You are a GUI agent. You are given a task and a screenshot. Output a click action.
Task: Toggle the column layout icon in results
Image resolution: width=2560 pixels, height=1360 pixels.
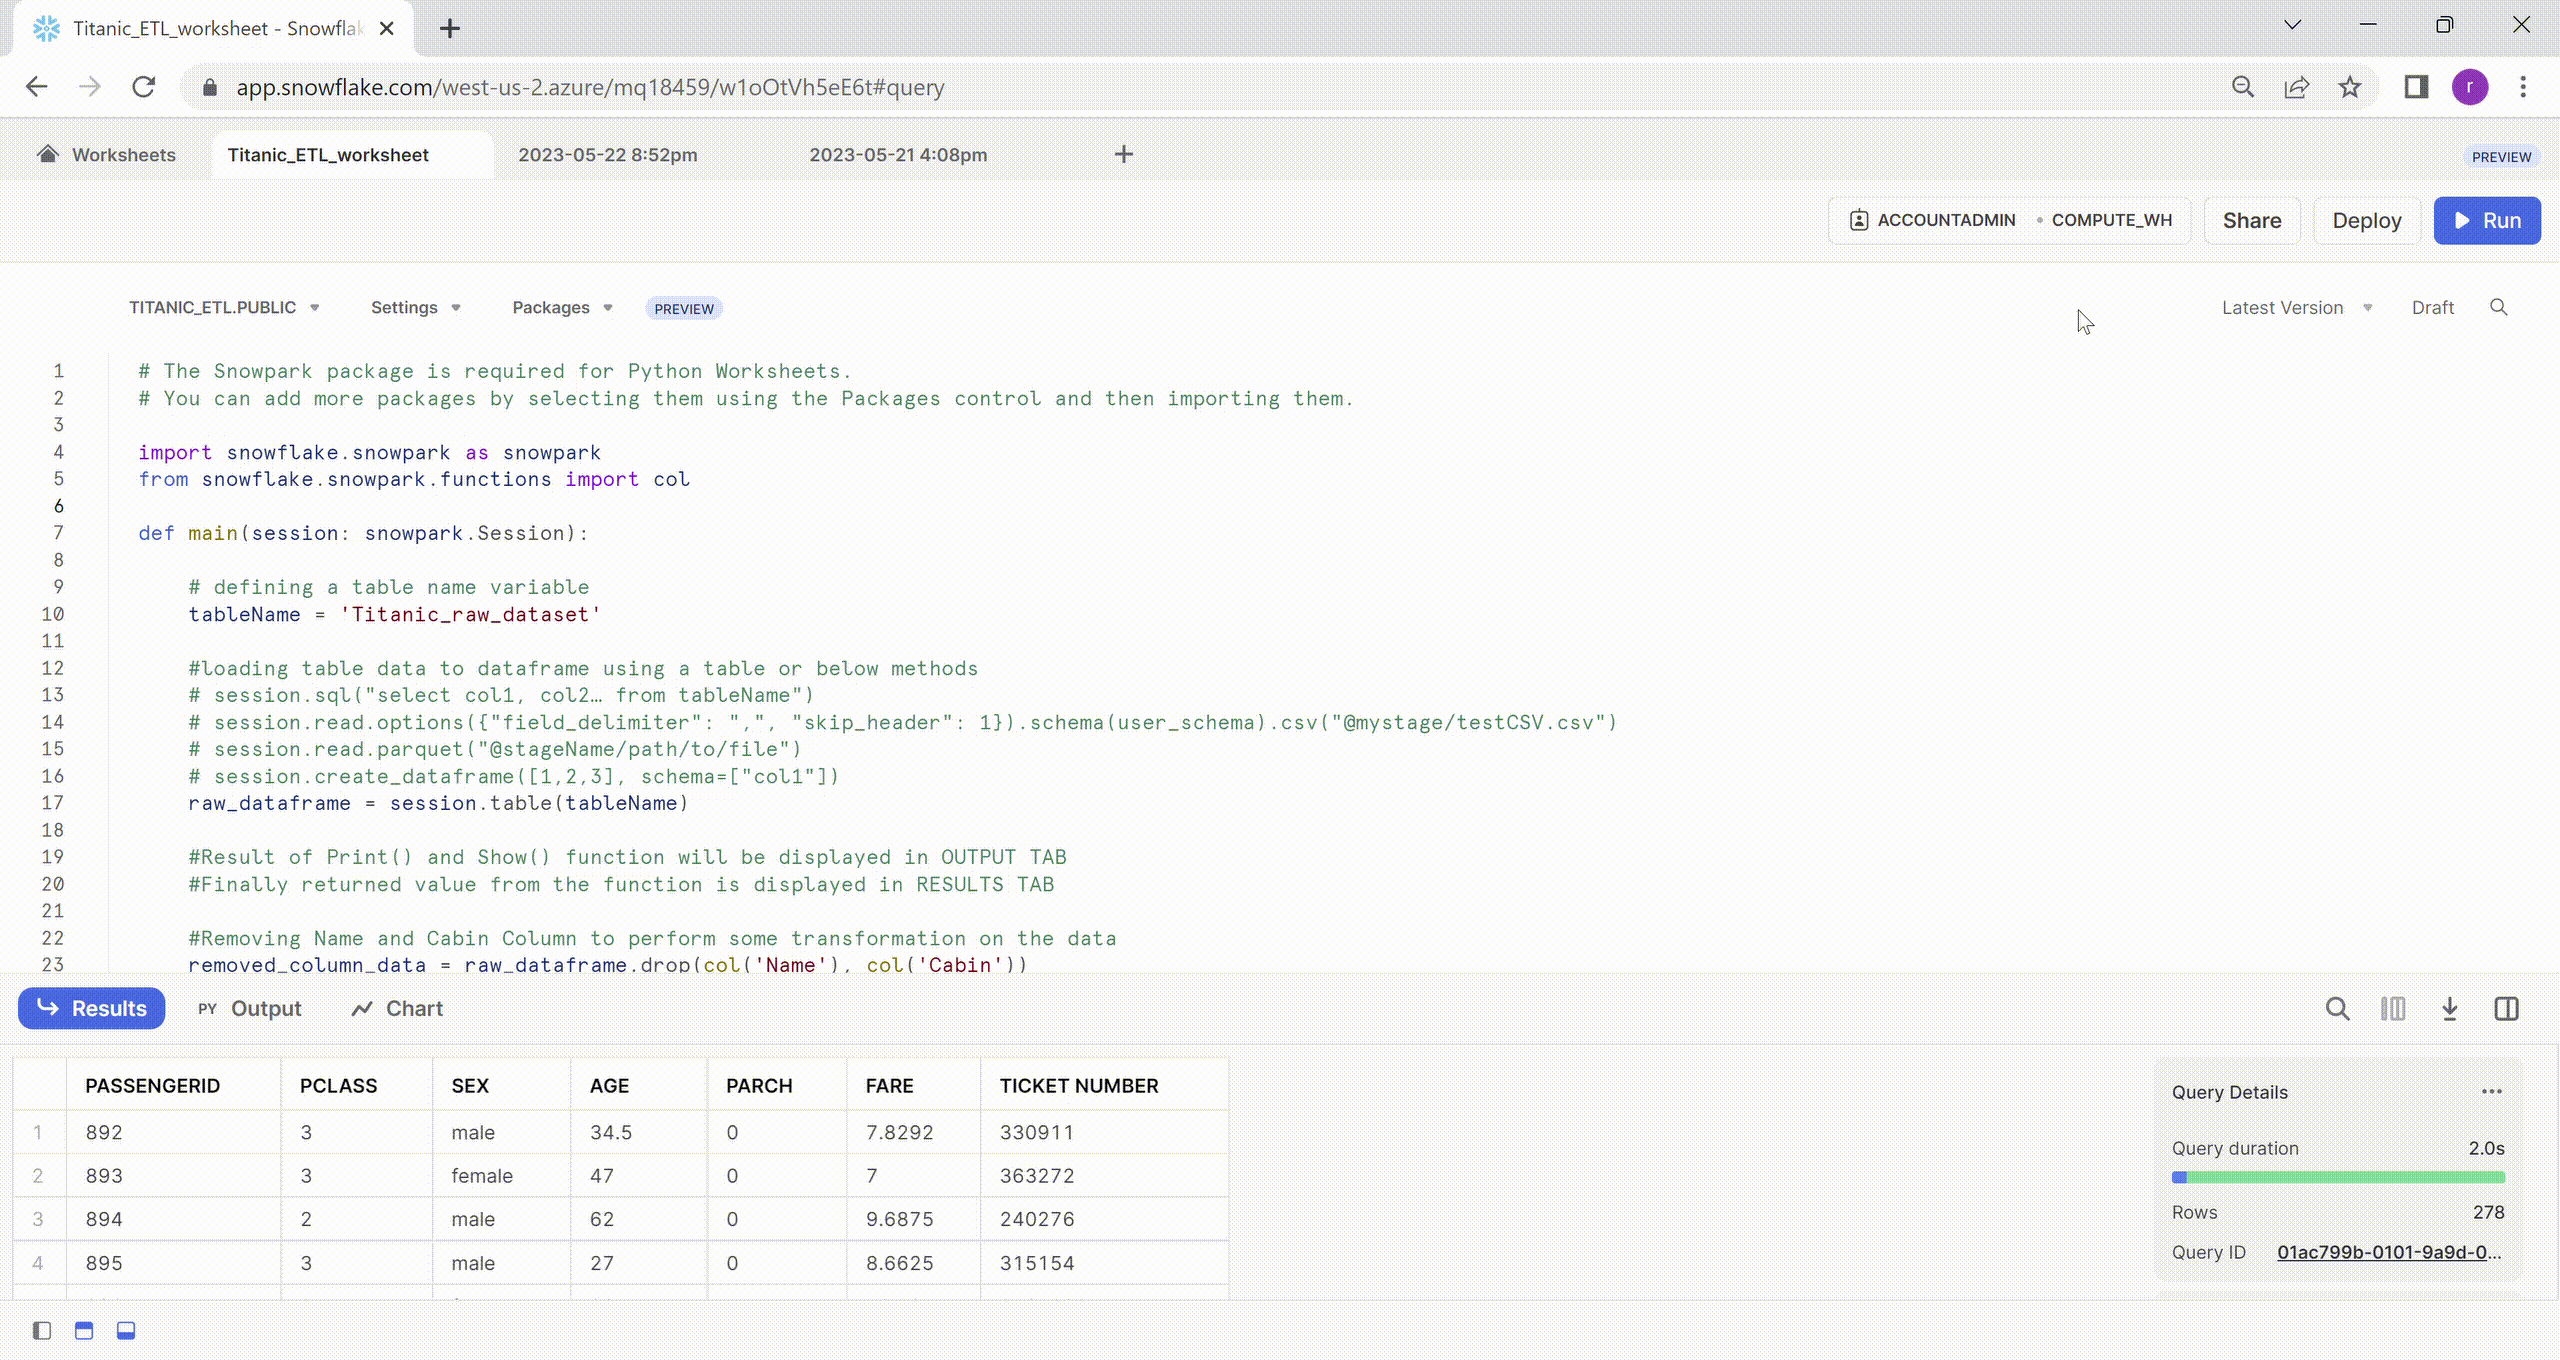coord(2394,1009)
